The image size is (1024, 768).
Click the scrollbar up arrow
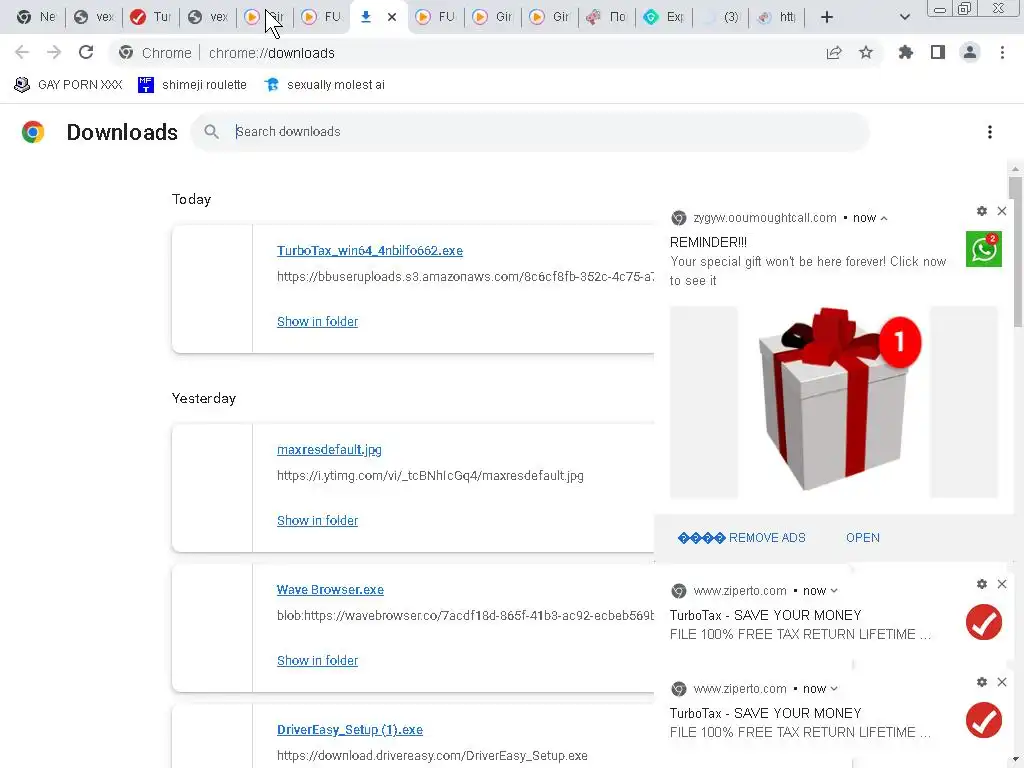(1015, 169)
